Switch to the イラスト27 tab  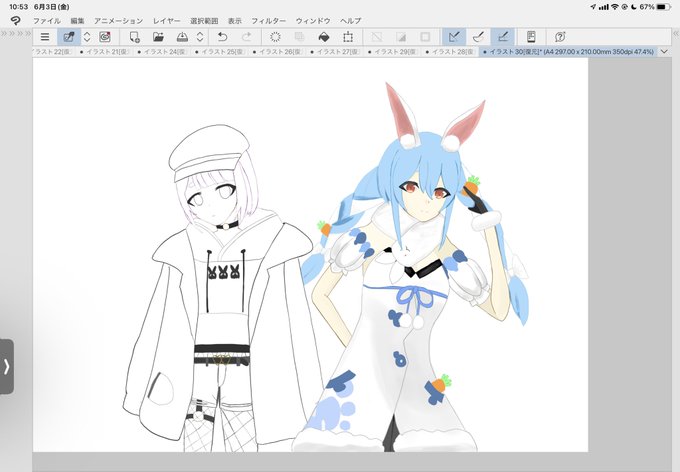click(x=335, y=52)
